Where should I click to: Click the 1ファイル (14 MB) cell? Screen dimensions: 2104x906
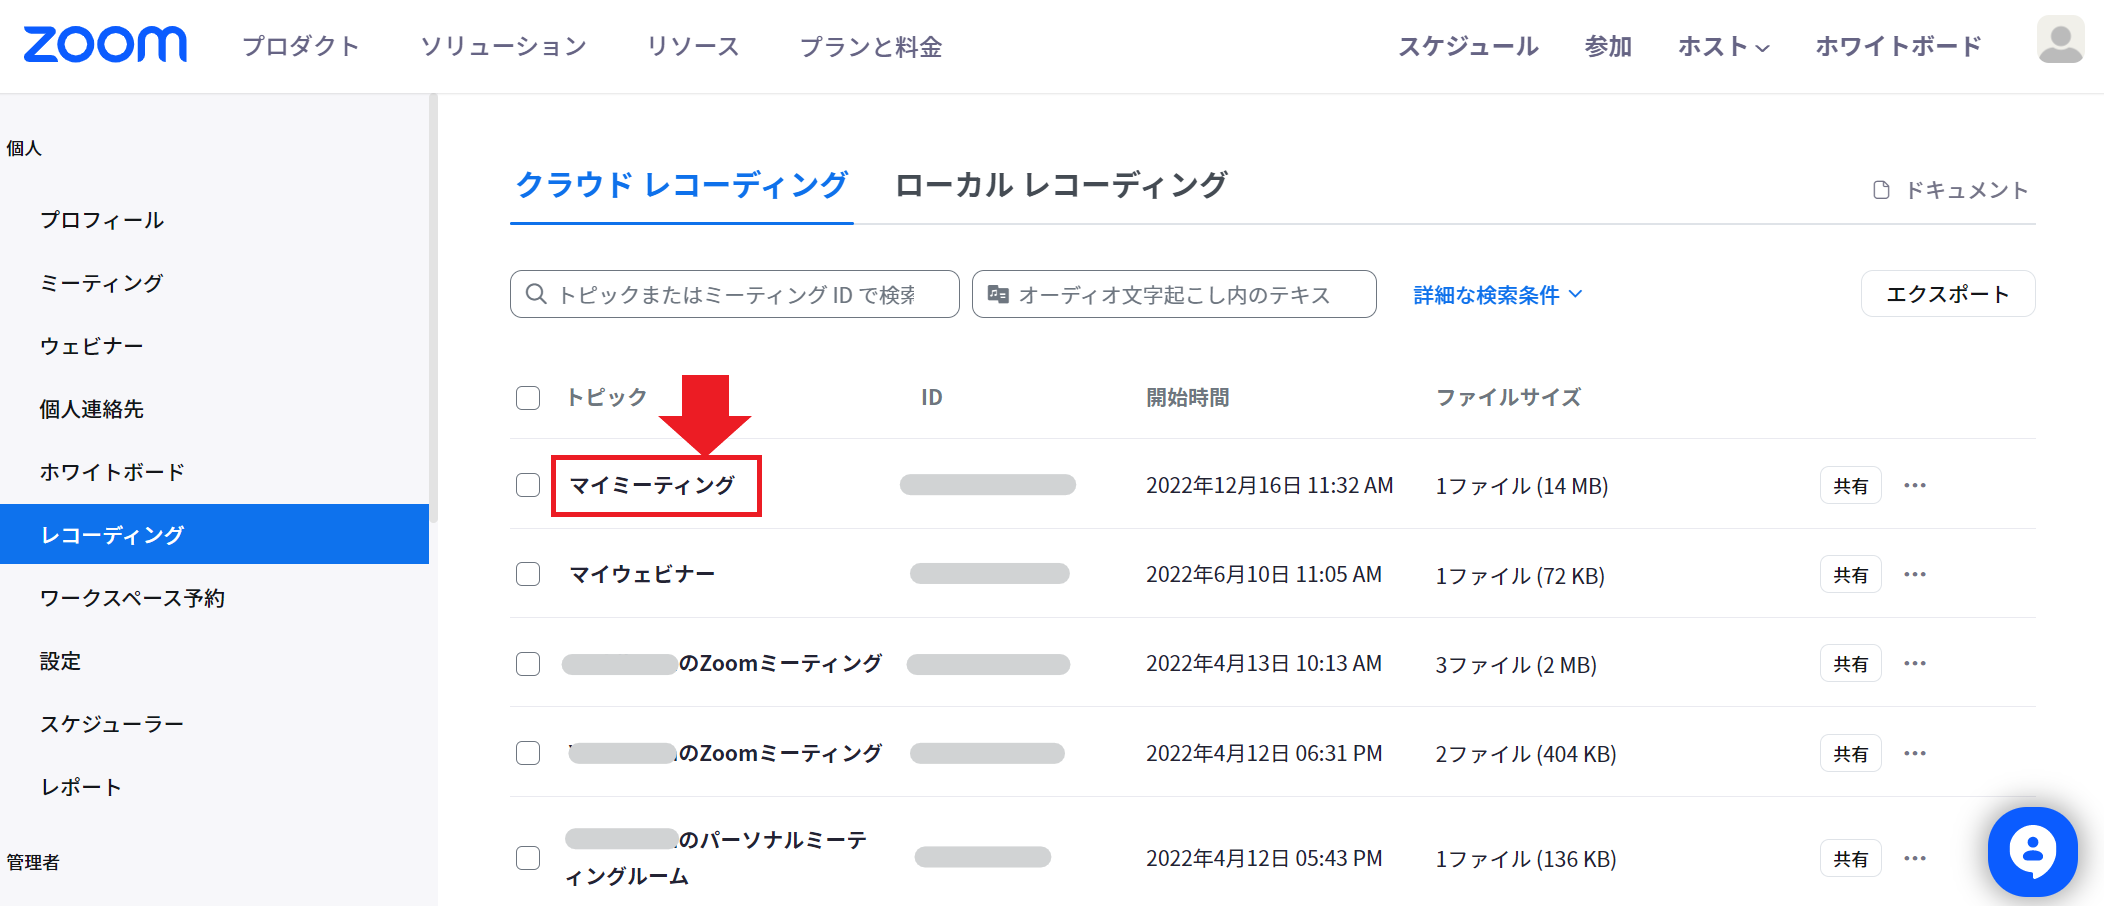pyautogui.click(x=1521, y=486)
